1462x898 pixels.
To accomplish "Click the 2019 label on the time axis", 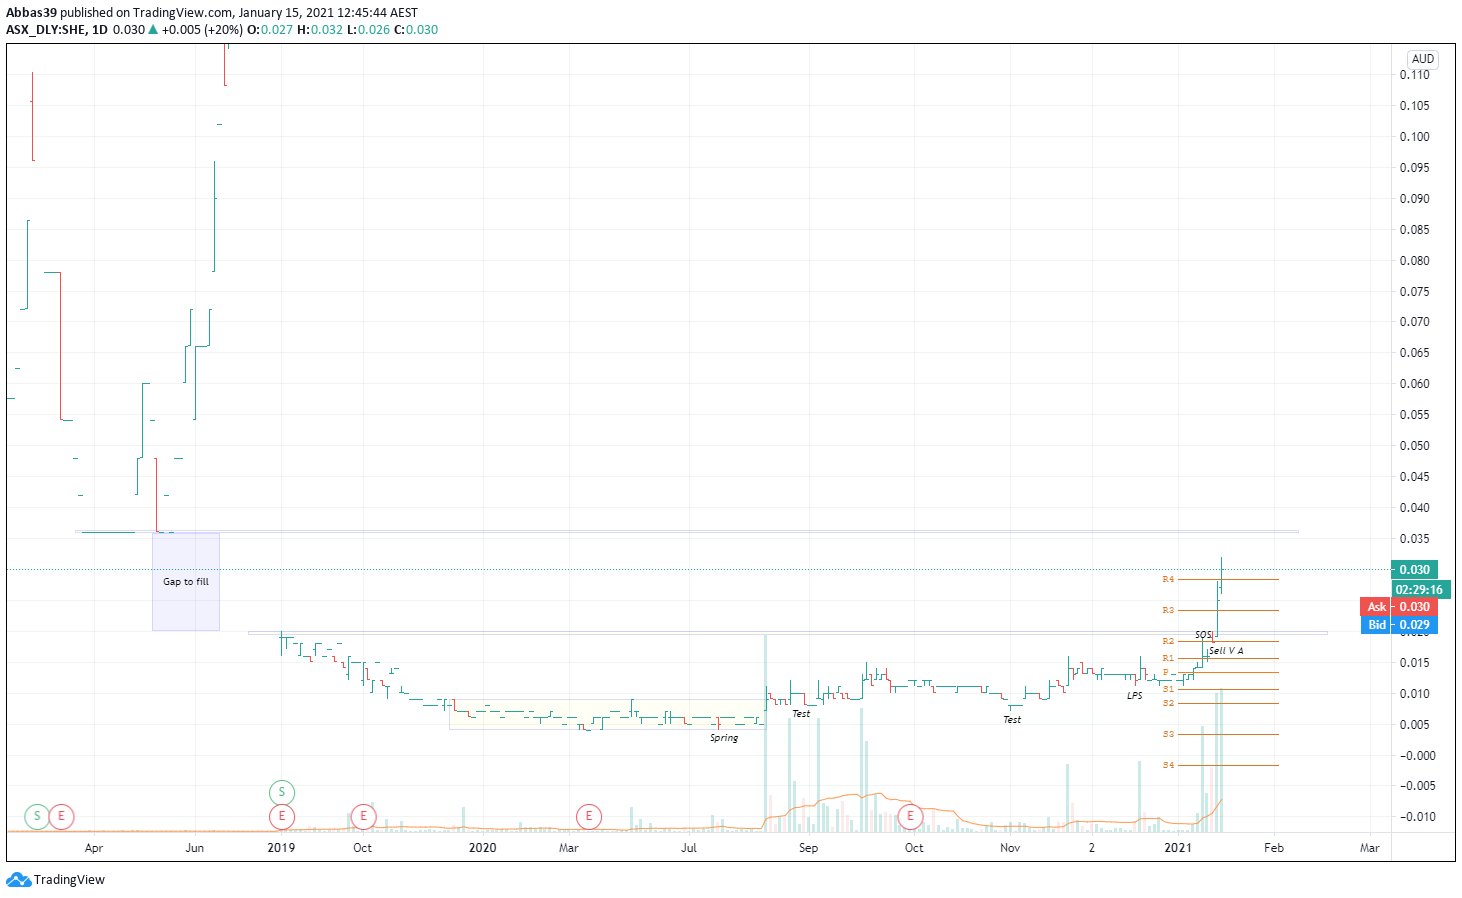I will (x=281, y=848).
